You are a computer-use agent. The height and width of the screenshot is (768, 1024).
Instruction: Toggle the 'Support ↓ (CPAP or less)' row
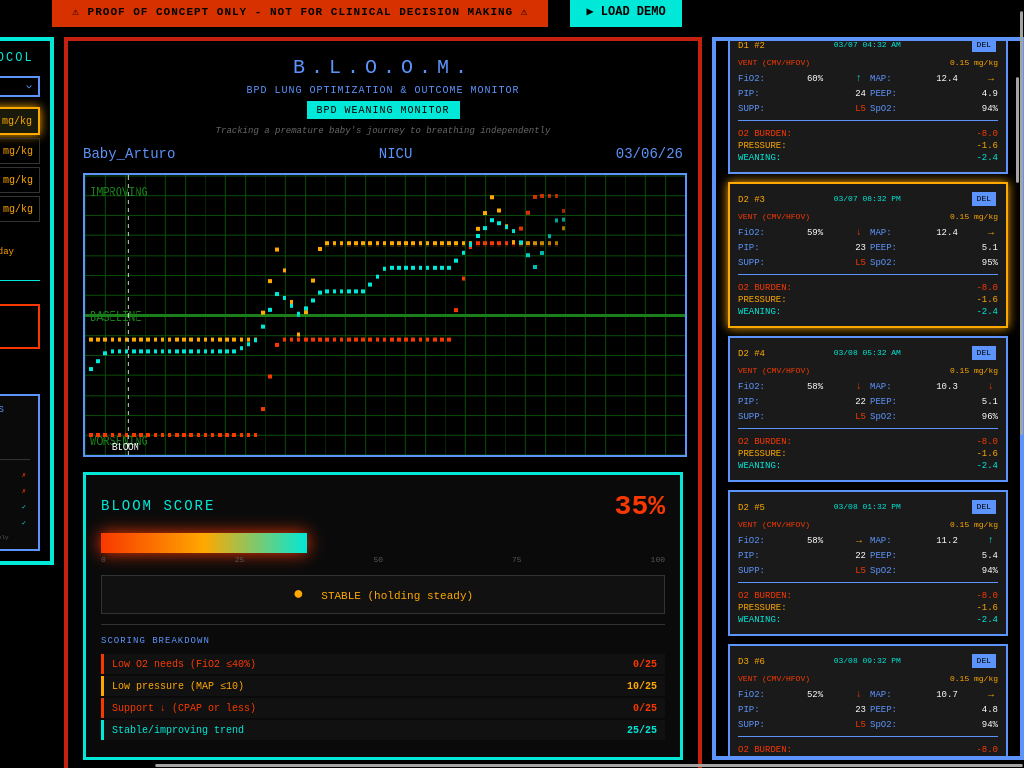tap(380, 707)
